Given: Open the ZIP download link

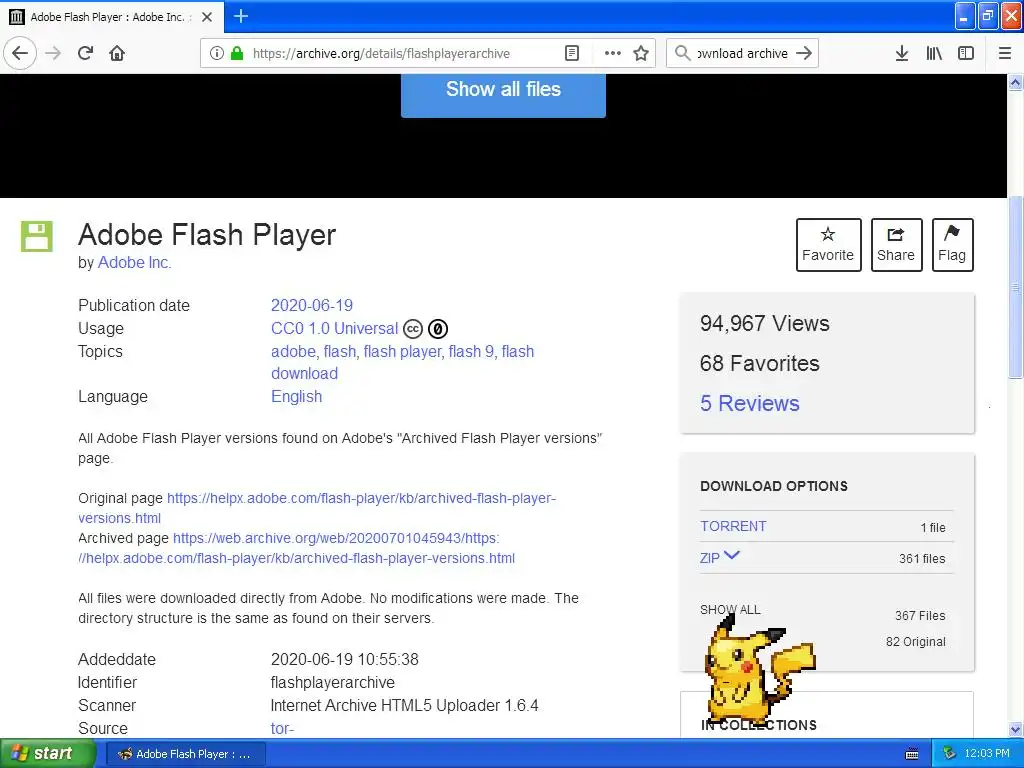Looking at the screenshot, I should point(710,558).
